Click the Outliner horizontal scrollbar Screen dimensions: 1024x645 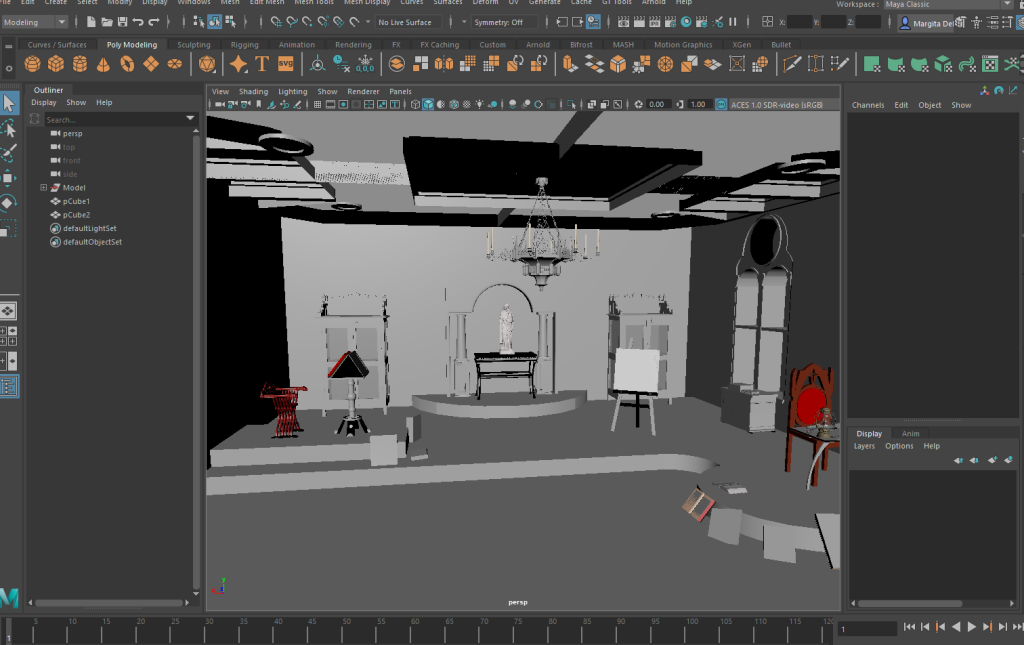[110, 603]
